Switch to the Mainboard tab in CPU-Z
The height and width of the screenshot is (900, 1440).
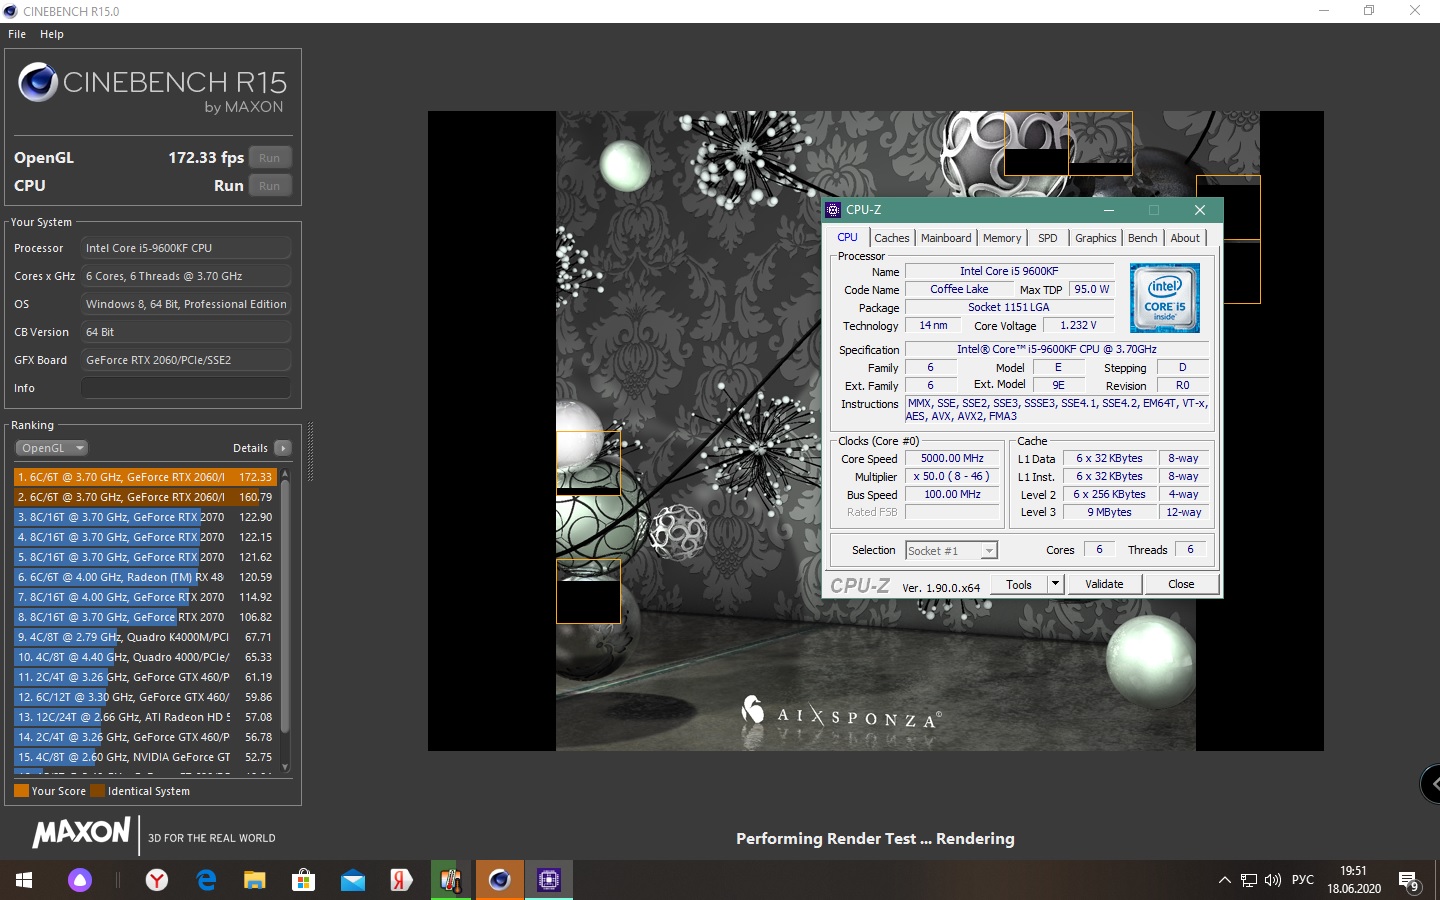946,238
